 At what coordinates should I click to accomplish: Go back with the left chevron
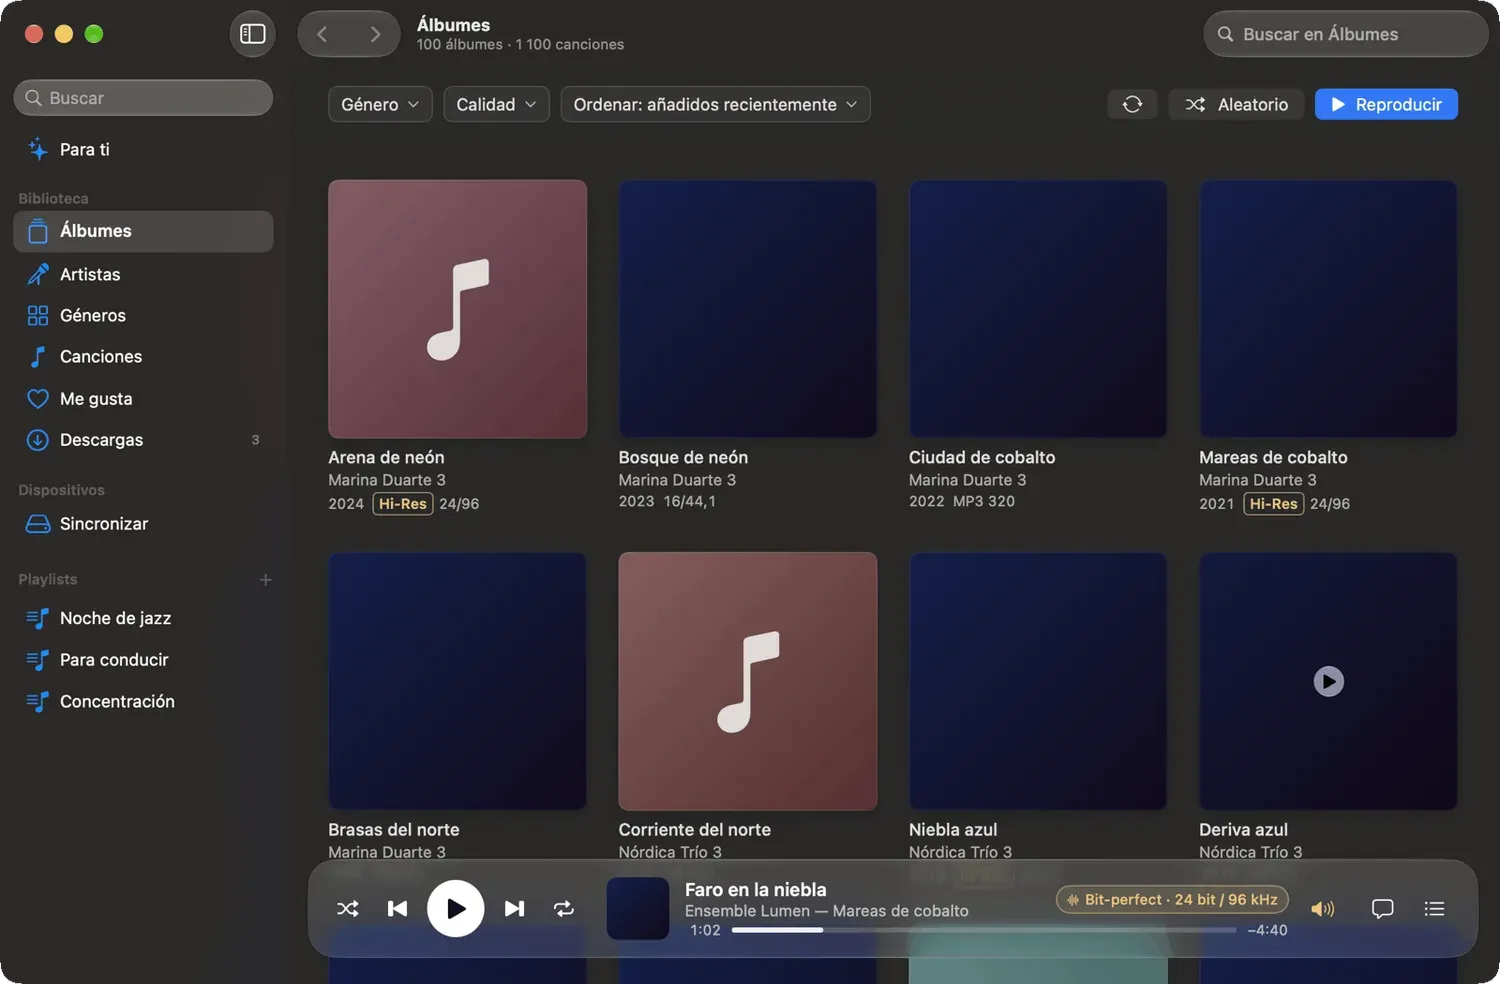[323, 34]
